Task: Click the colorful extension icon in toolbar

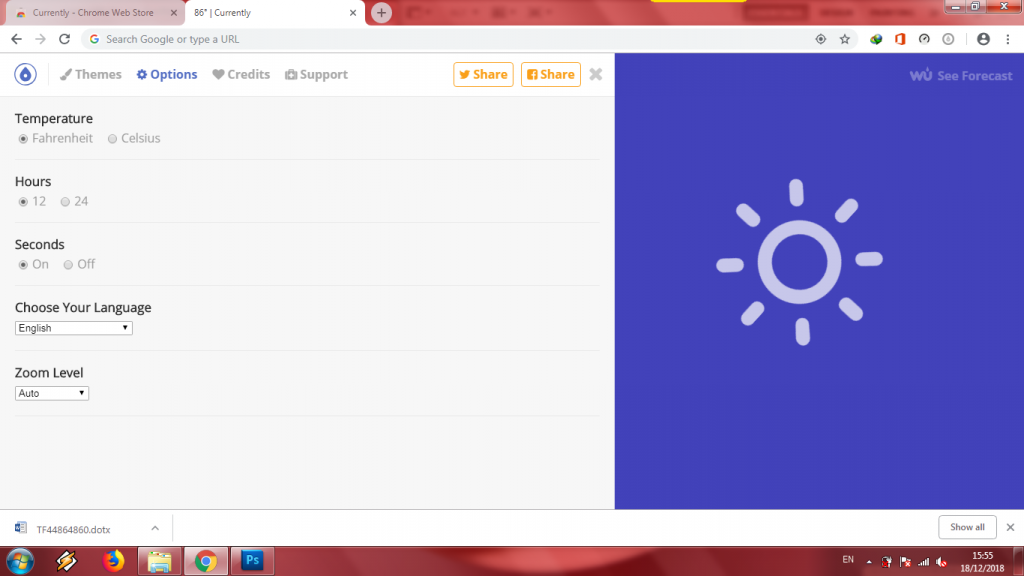Action: [x=876, y=39]
